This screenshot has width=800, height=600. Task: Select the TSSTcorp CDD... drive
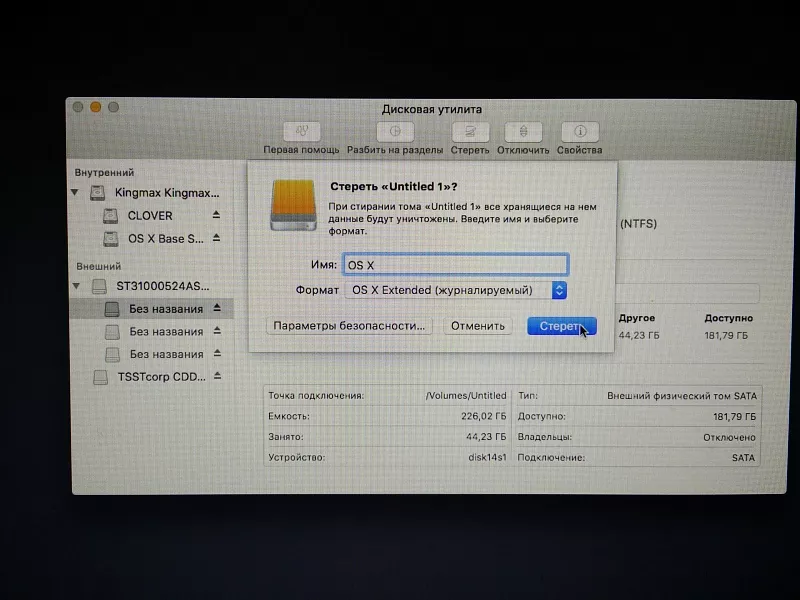coord(161,377)
